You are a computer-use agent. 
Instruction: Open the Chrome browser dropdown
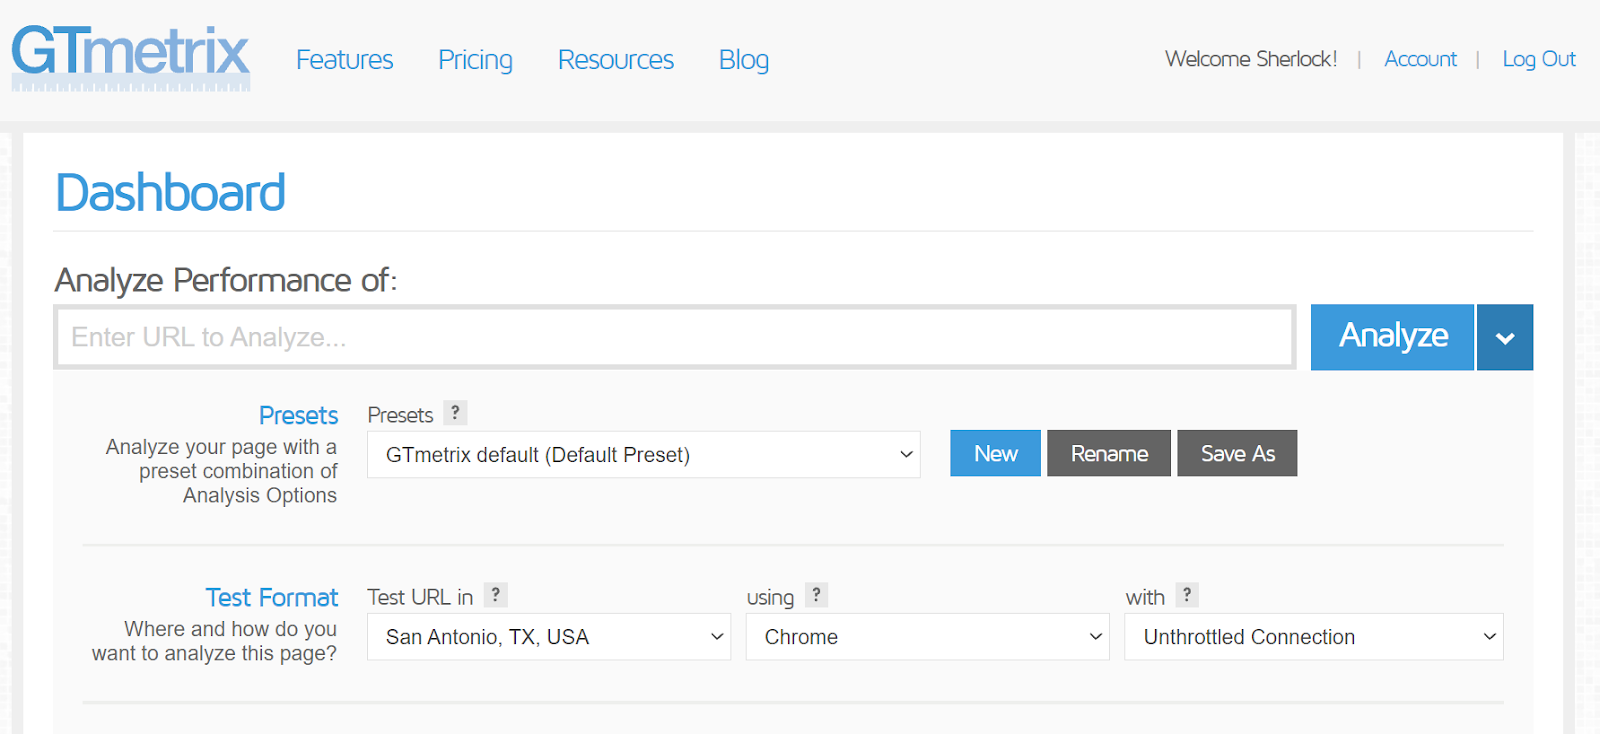pyautogui.click(x=928, y=637)
